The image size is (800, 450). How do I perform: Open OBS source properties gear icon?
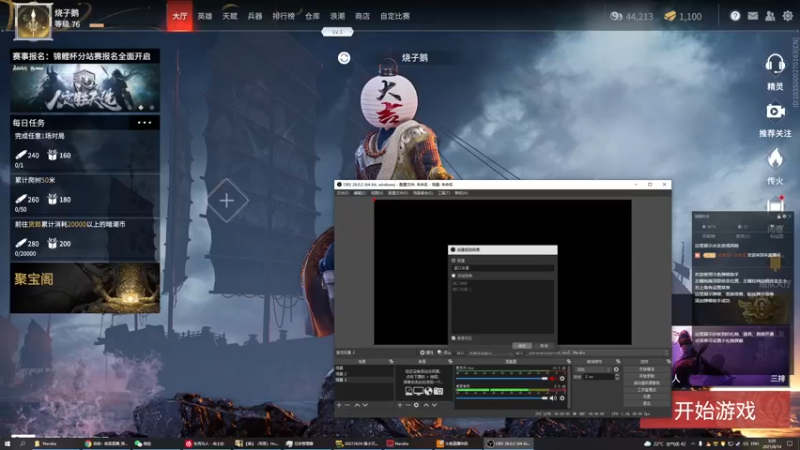tap(416, 405)
